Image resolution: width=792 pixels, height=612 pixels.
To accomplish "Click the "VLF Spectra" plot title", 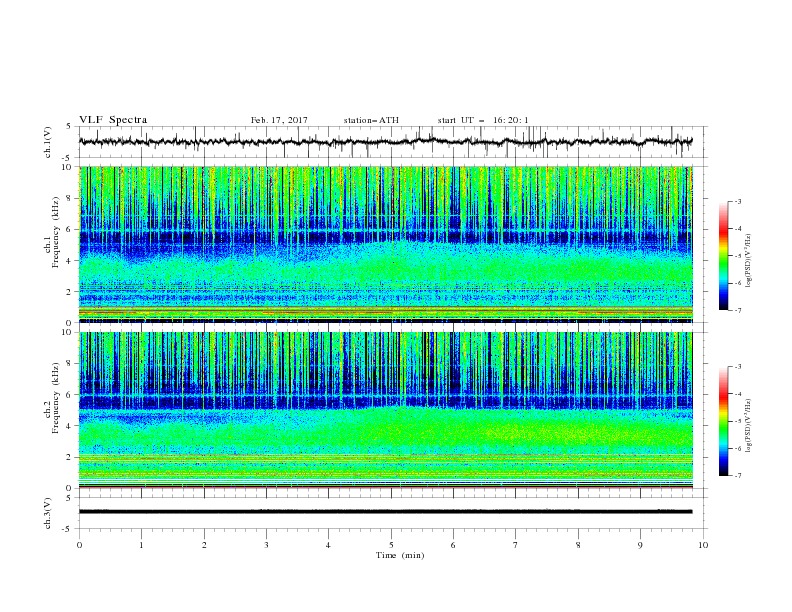I will click(x=113, y=120).
